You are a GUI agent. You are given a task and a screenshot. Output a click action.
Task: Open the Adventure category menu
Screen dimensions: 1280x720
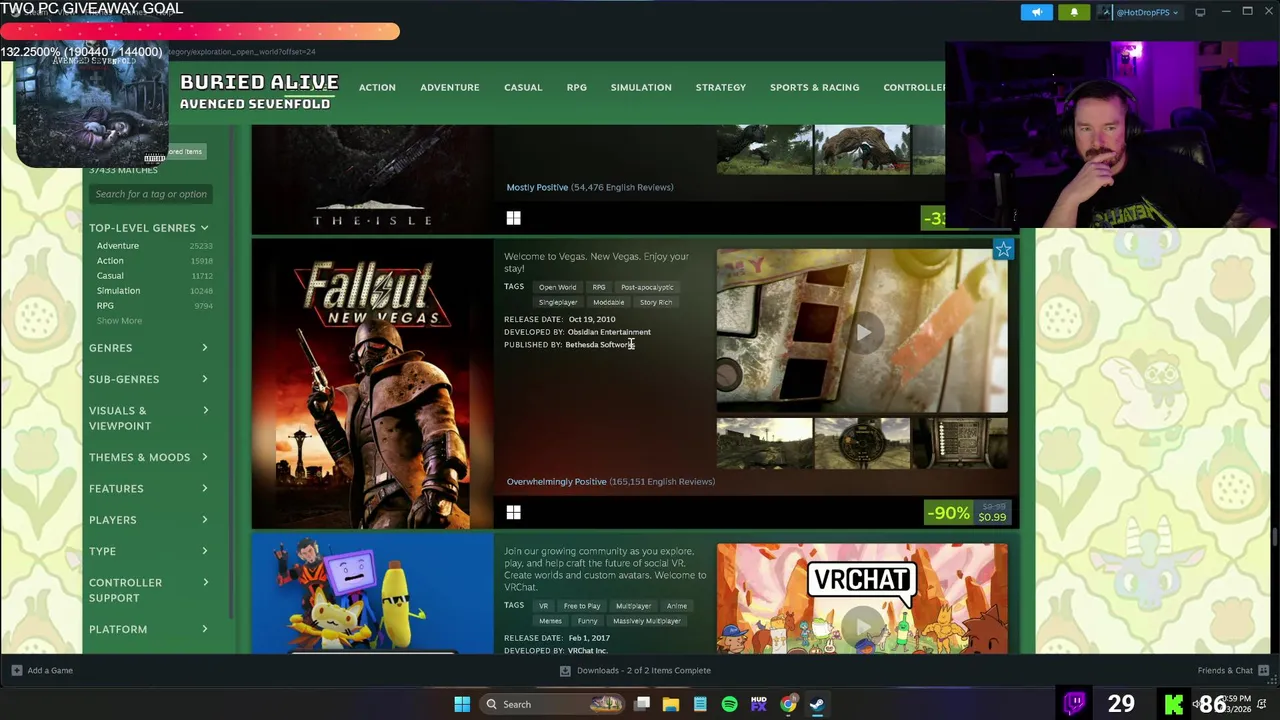450,87
